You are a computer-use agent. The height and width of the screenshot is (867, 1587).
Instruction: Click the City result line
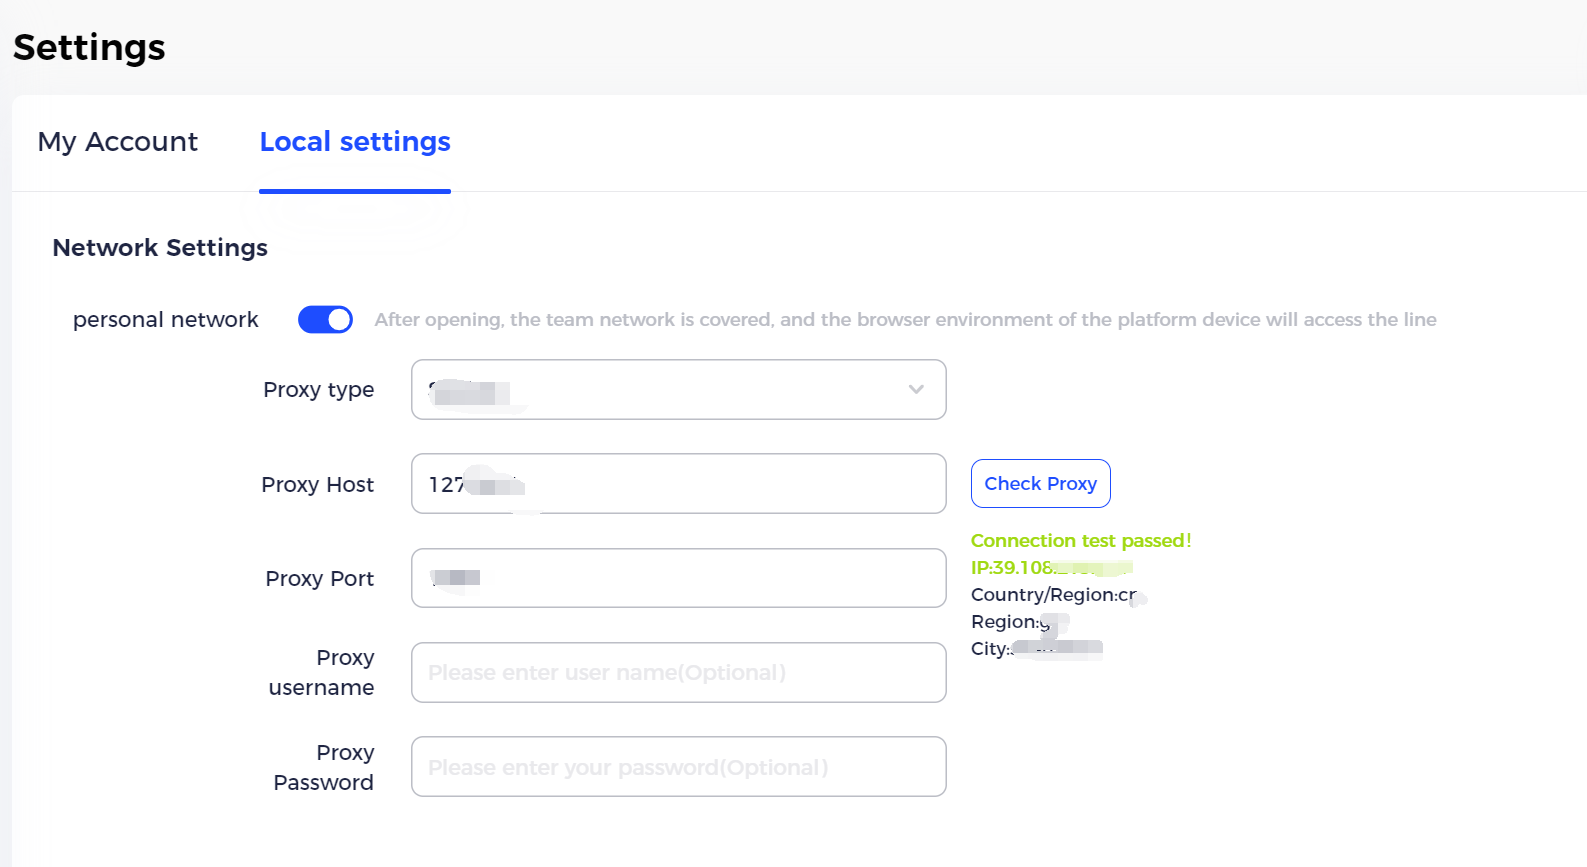(x=1037, y=649)
